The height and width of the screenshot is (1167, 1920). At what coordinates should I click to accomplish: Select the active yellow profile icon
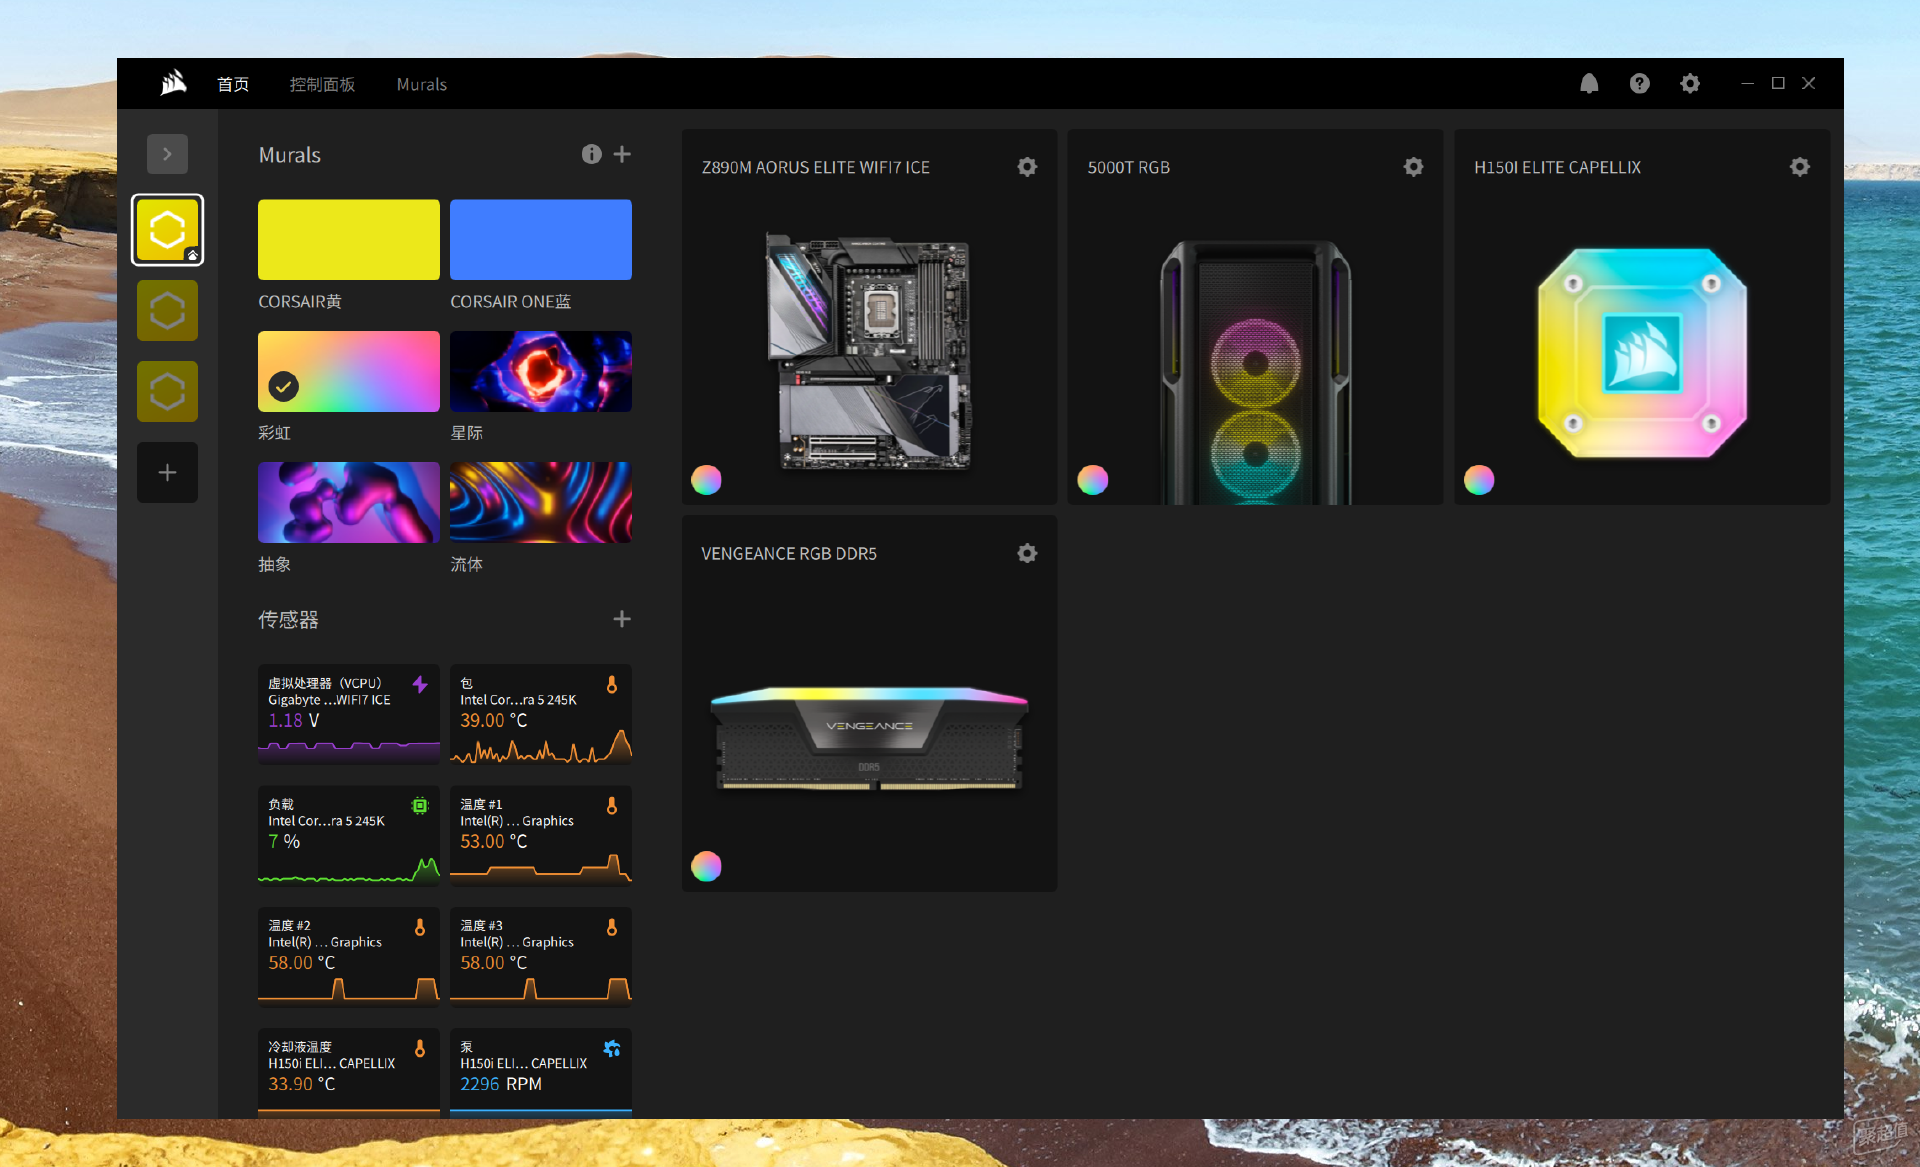click(167, 230)
